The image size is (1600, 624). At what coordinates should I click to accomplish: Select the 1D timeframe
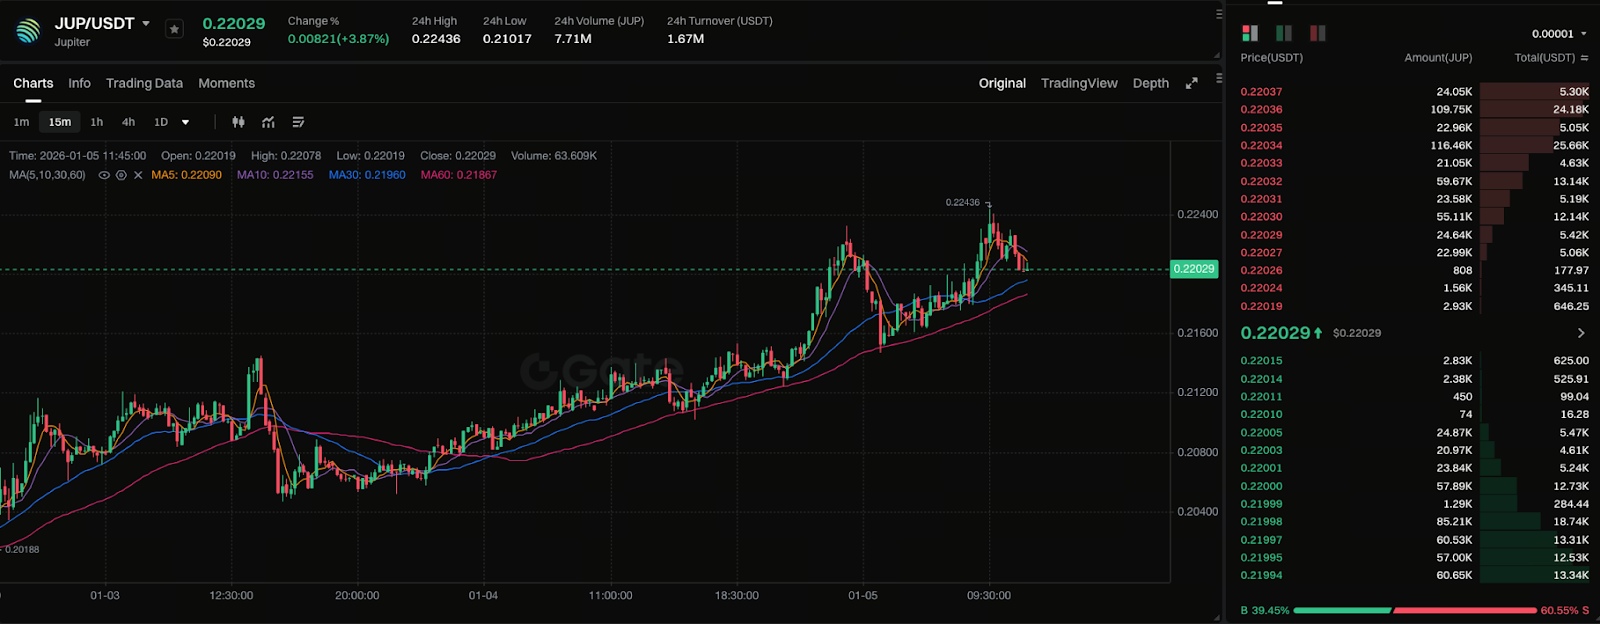pos(161,122)
